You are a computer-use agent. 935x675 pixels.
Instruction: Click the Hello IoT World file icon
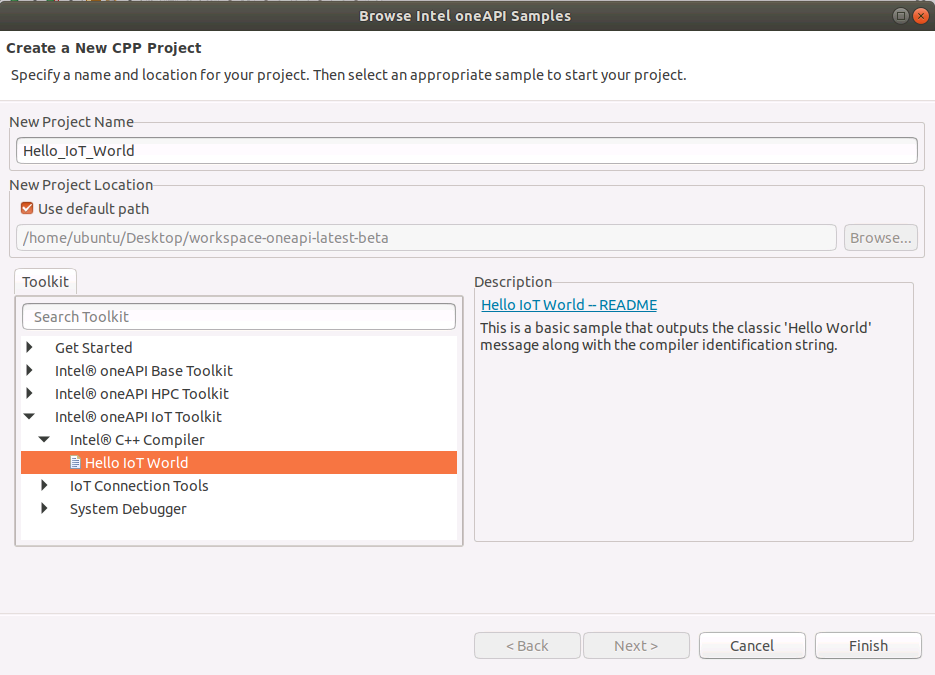point(75,463)
